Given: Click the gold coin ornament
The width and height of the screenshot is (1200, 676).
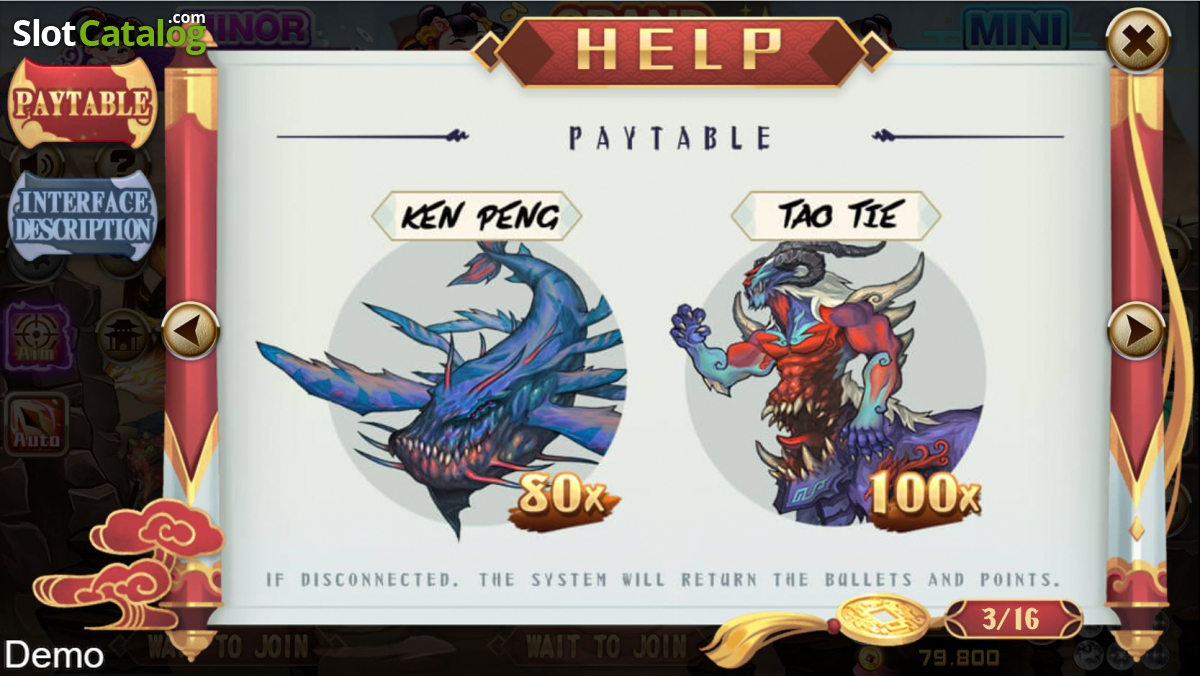Looking at the screenshot, I should tap(884, 619).
